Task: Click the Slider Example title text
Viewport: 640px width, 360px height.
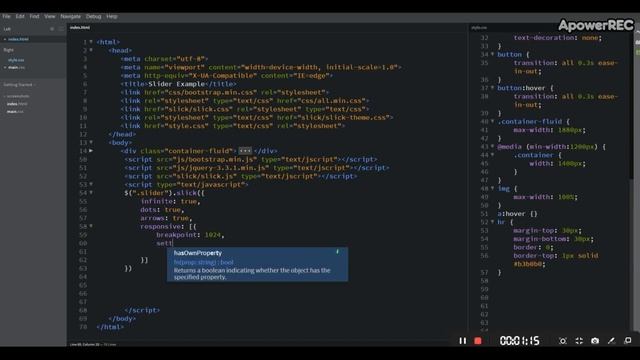Action: coord(176,84)
